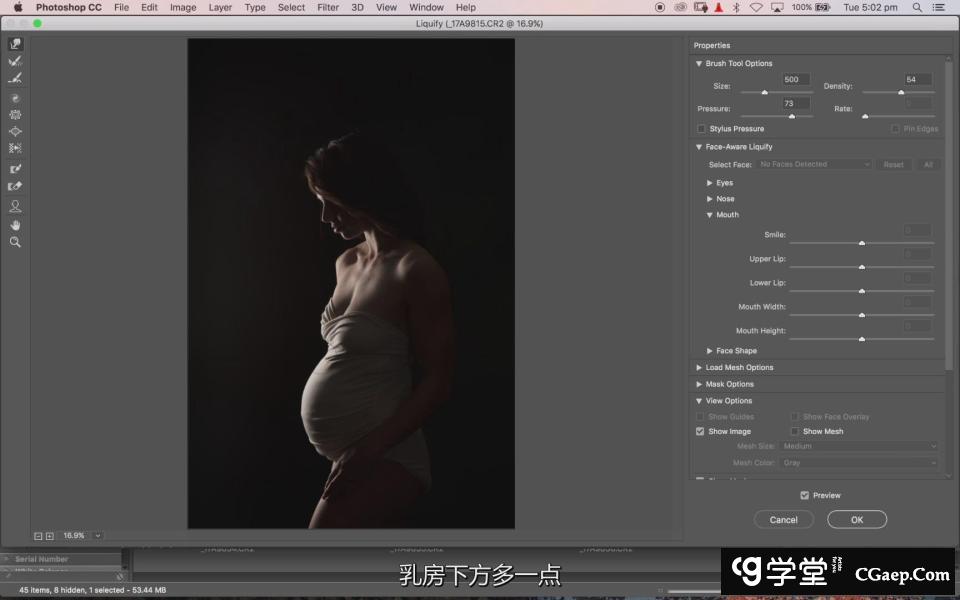Enable the Stylus Pressure checkbox
Screen dimensions: 960x600
point(701,129)
